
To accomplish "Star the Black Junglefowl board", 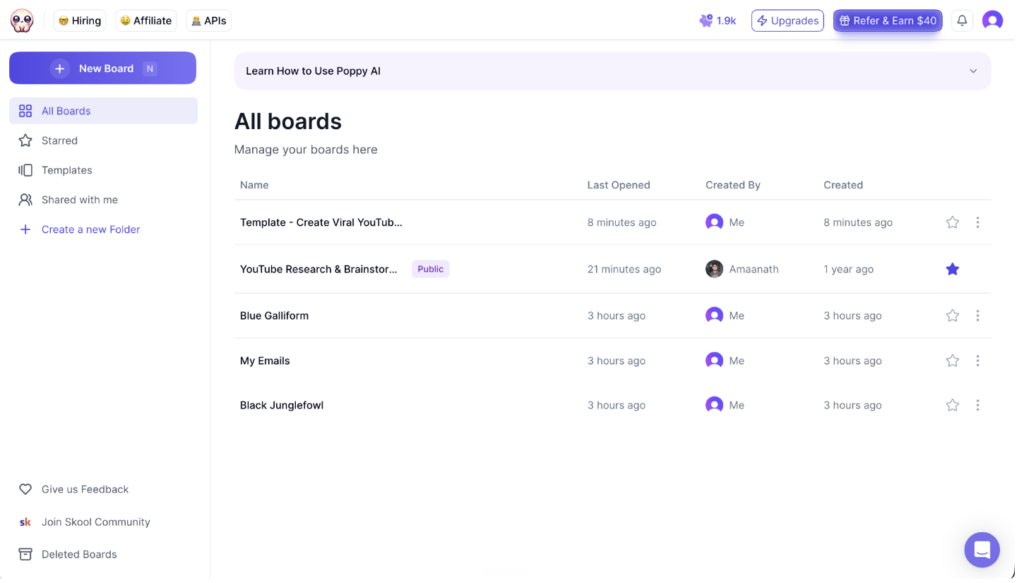I will [952, 405].
